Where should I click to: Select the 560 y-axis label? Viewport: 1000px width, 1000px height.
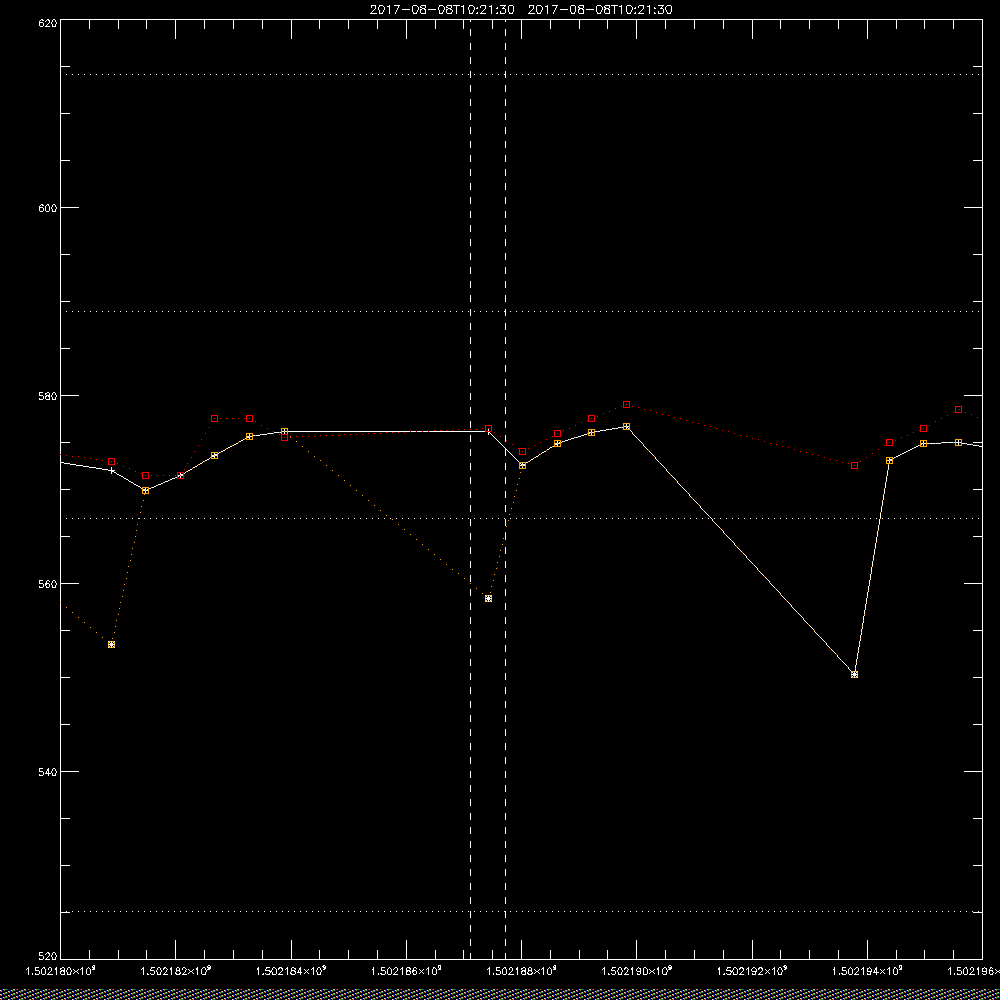[x=49, y=584]
